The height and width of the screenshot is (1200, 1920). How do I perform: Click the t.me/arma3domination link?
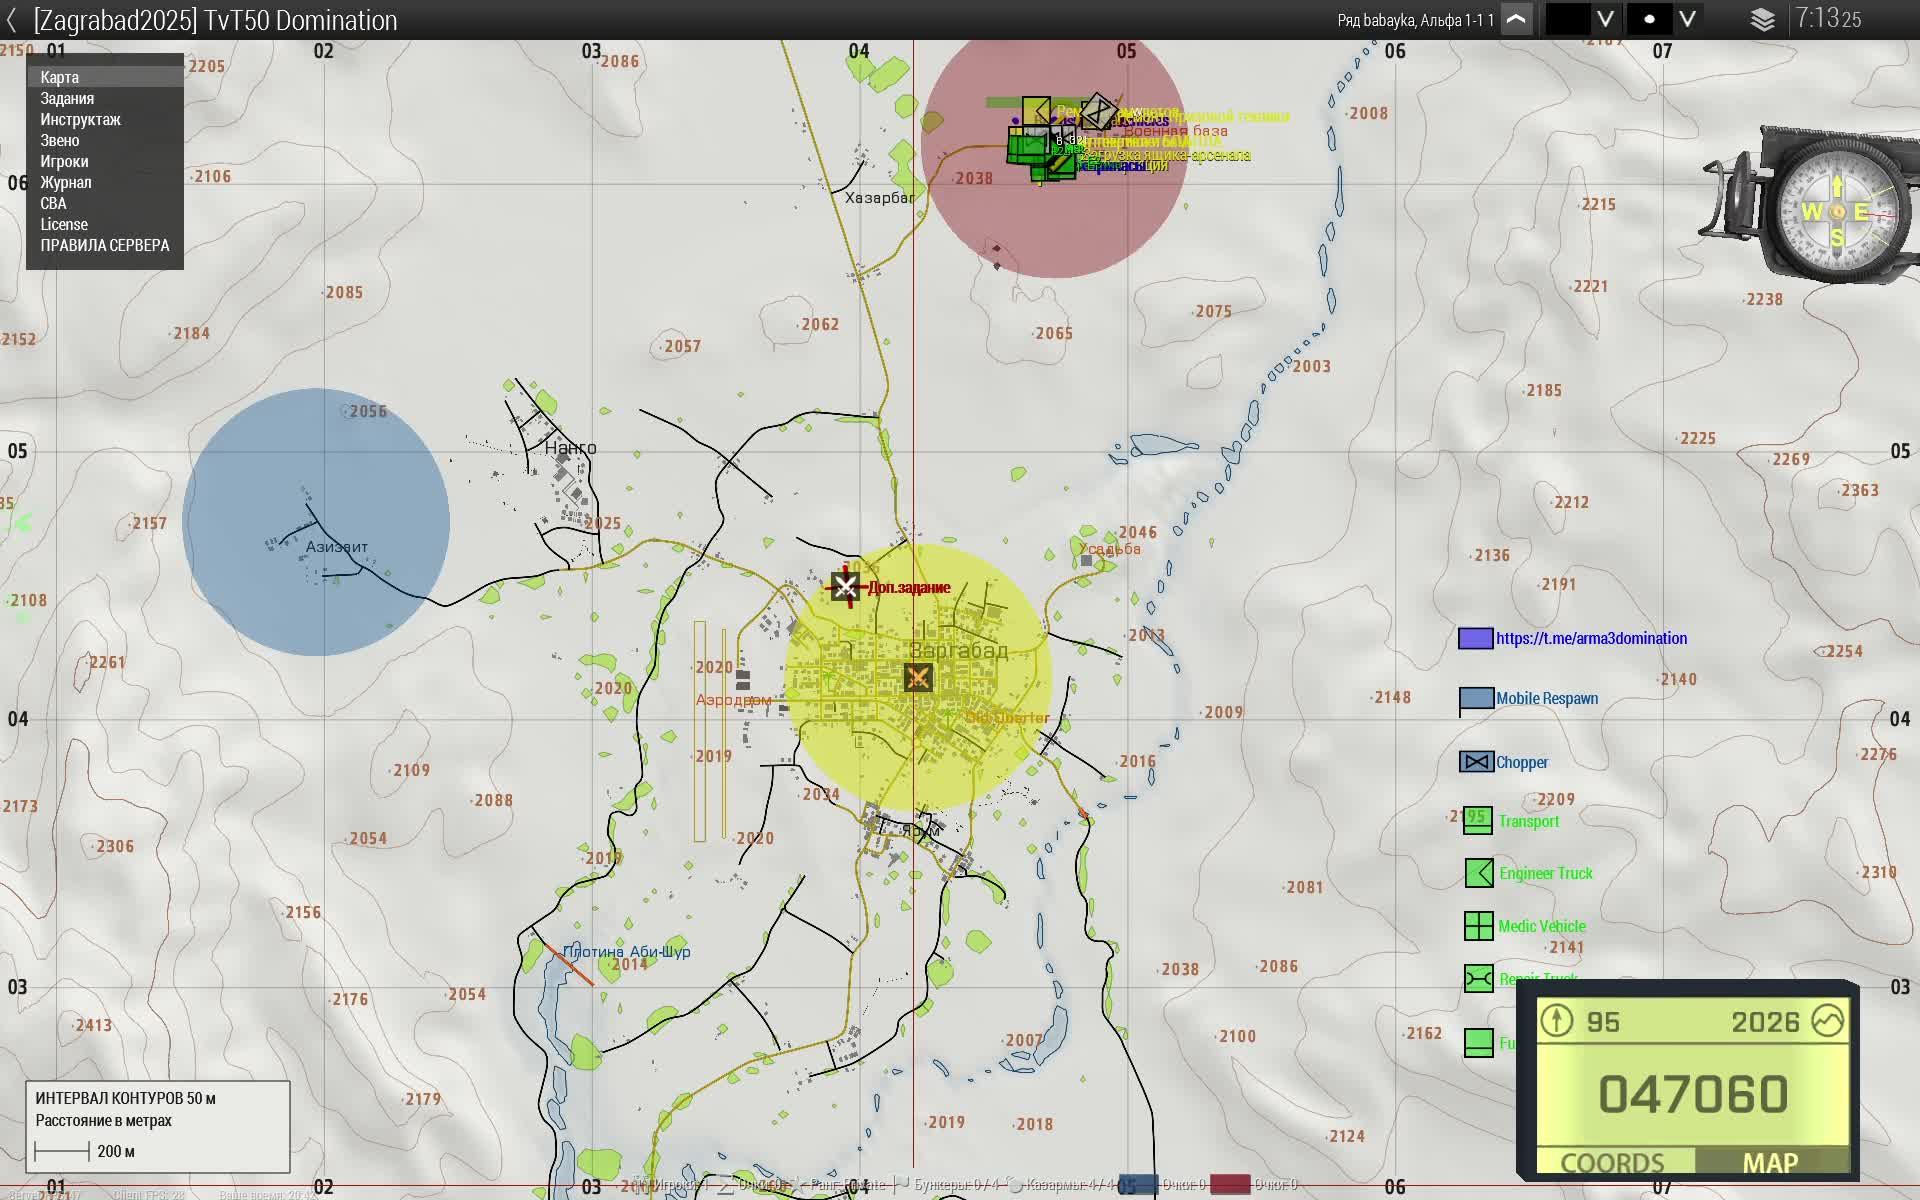point(1591,638)
